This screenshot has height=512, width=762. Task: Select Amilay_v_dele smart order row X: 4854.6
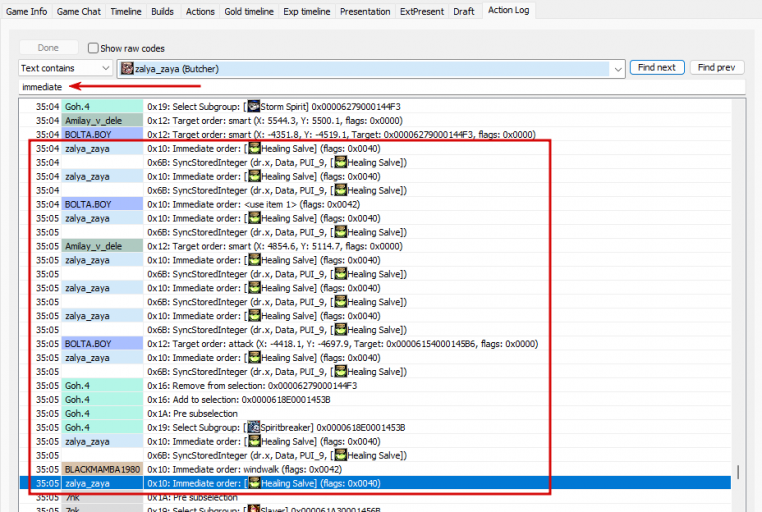click(x=375, y=246)
